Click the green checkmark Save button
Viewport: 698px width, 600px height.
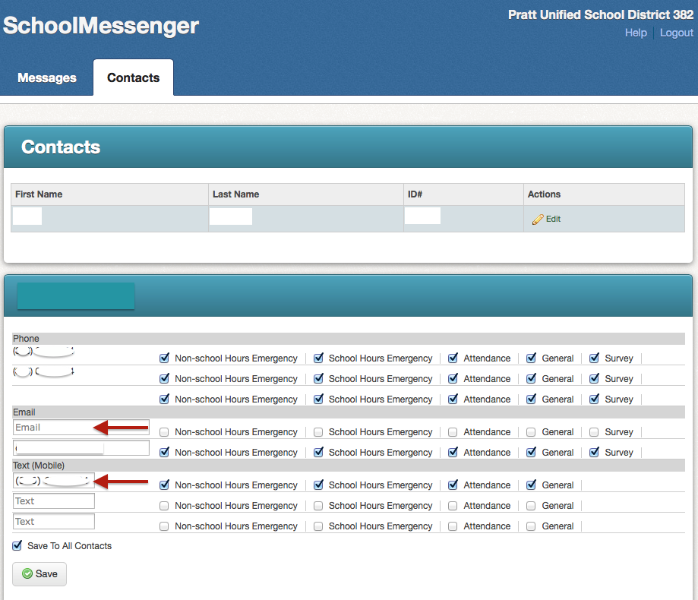[x=40, y=574]
